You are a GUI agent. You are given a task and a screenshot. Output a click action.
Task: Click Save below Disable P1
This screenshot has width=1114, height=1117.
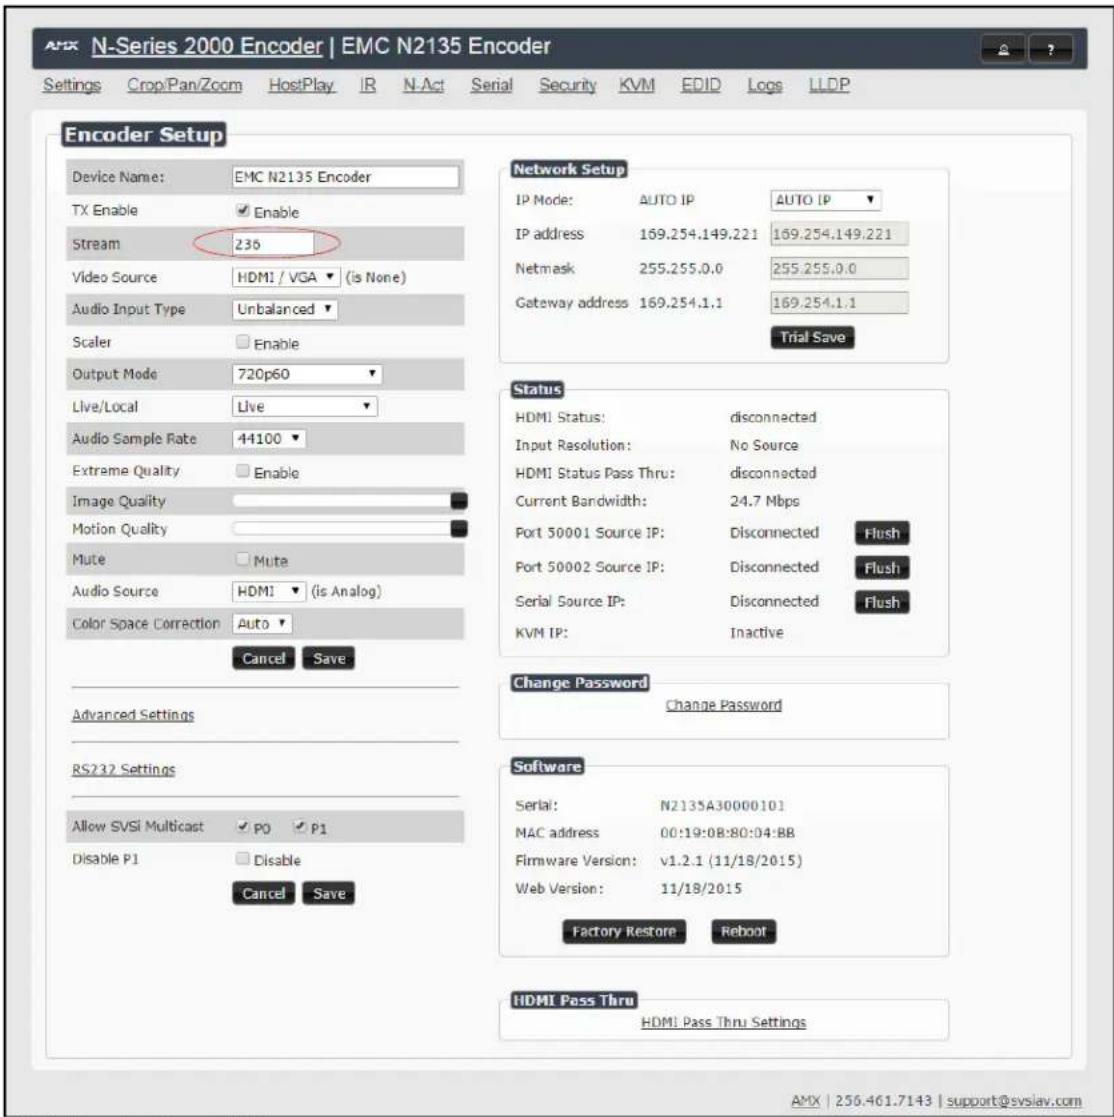coord(328,893)
